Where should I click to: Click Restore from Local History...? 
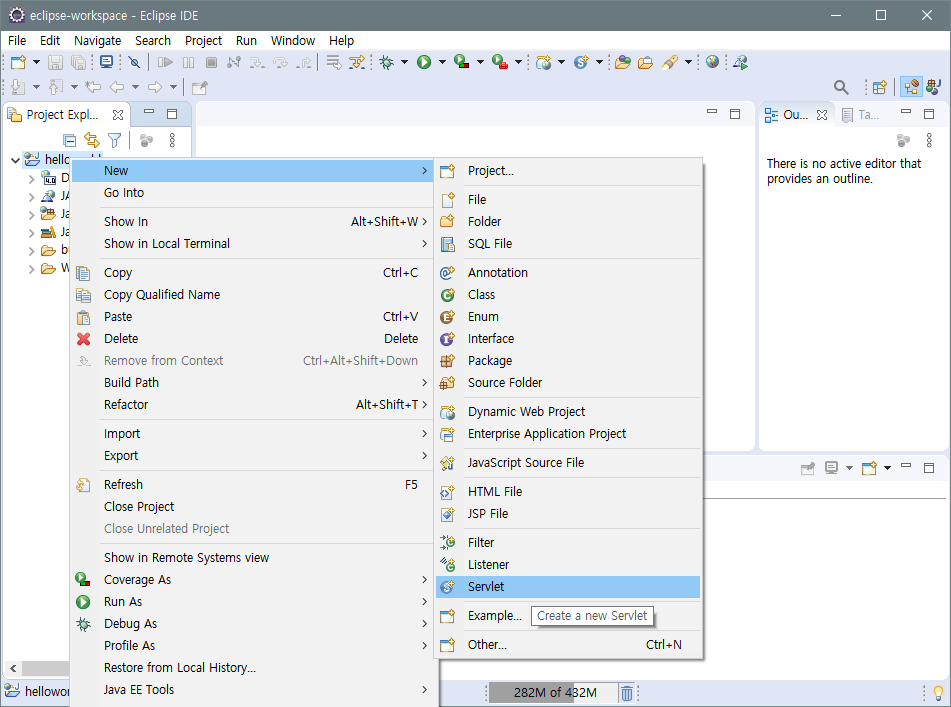coord(252,668)
